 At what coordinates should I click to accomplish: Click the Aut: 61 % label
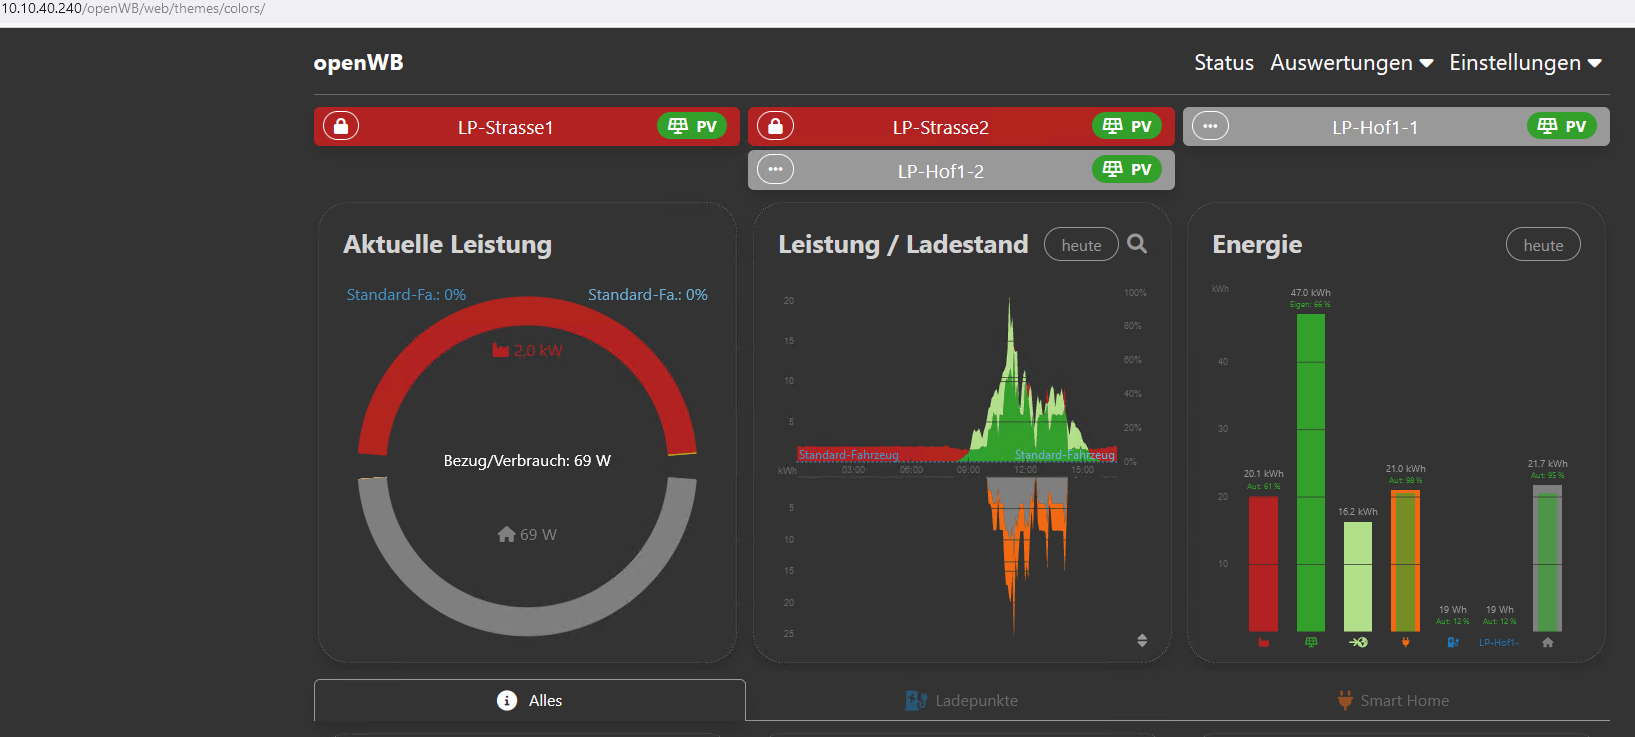pos(1264,487)
